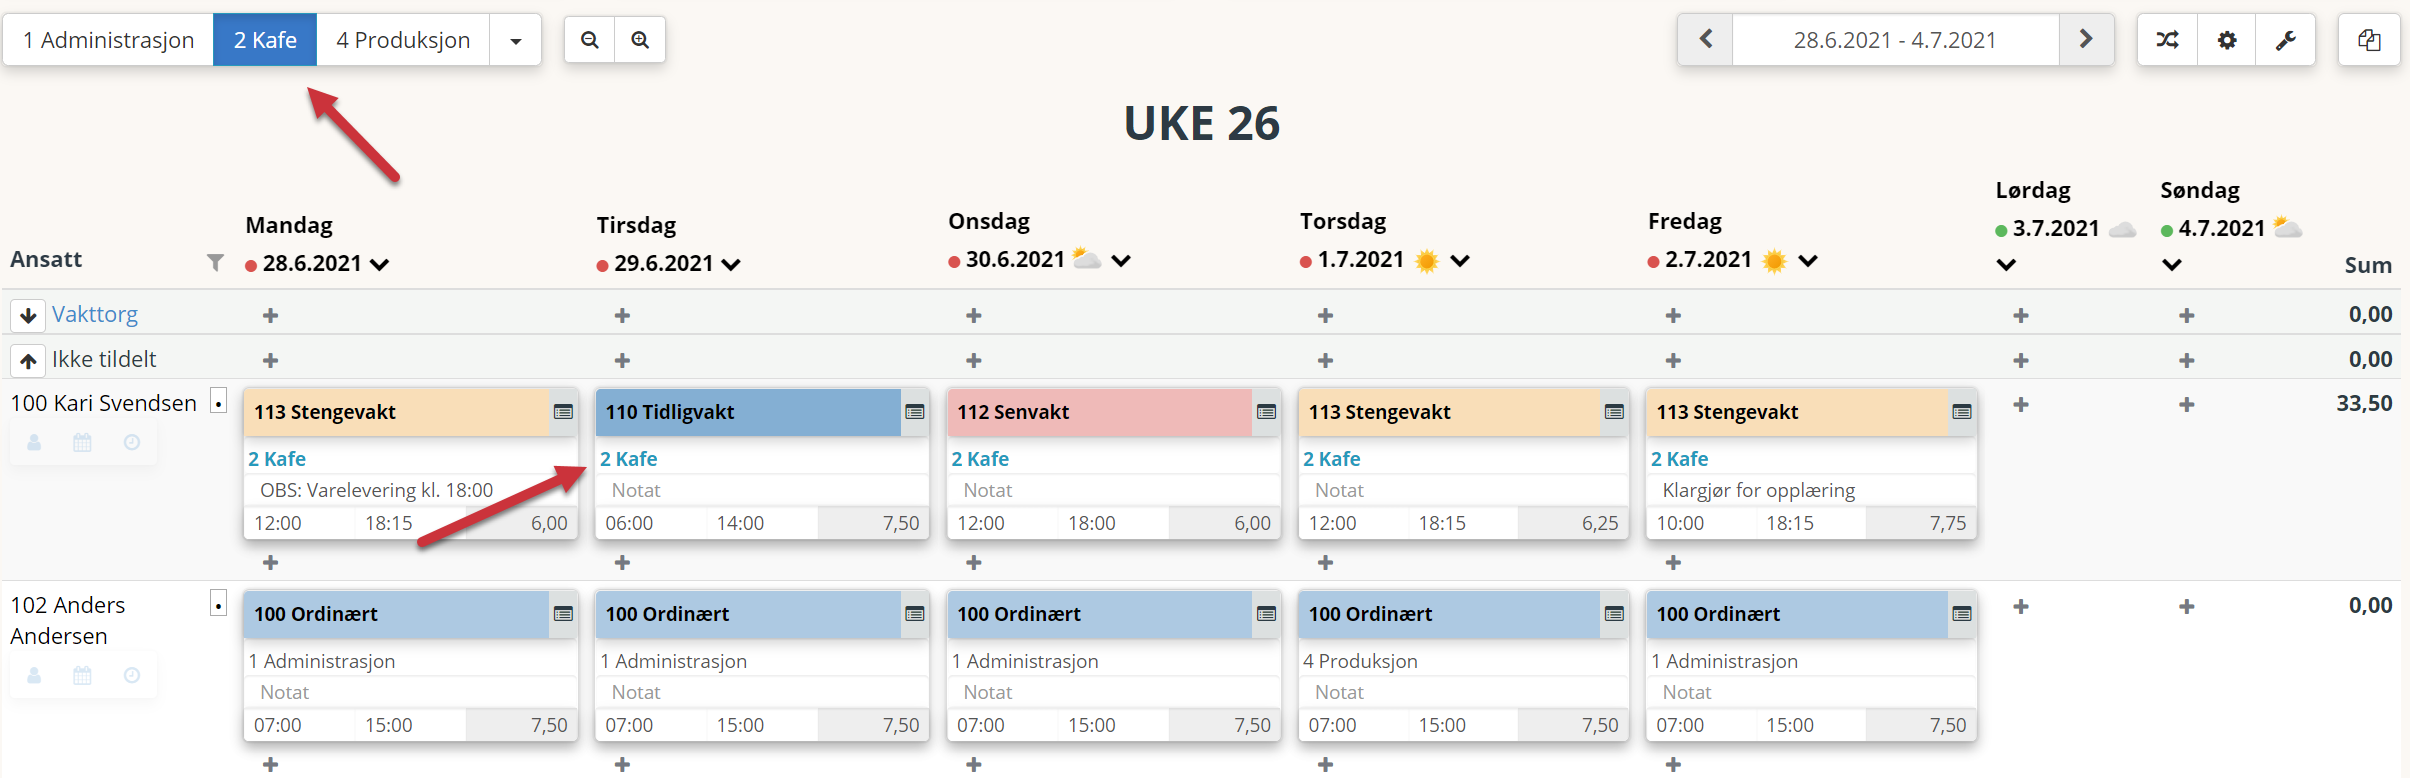Expand the department tabs dropdown caret
The image size is (2410, 778).
pos(516,40)
